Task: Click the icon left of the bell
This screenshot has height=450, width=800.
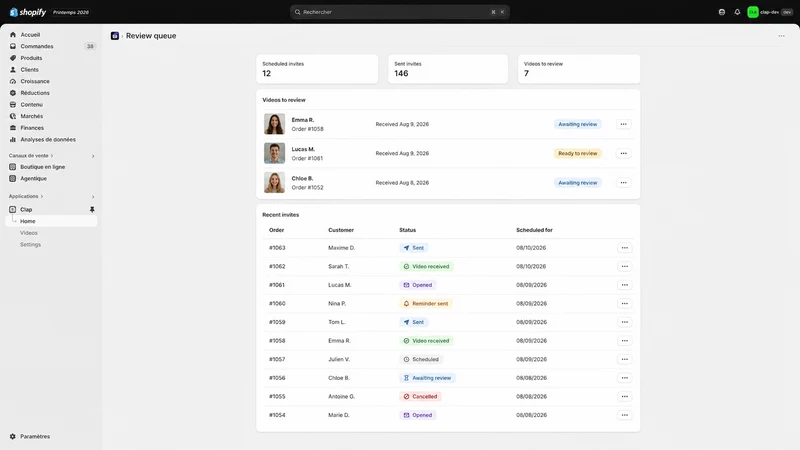Action: [722, 12]
